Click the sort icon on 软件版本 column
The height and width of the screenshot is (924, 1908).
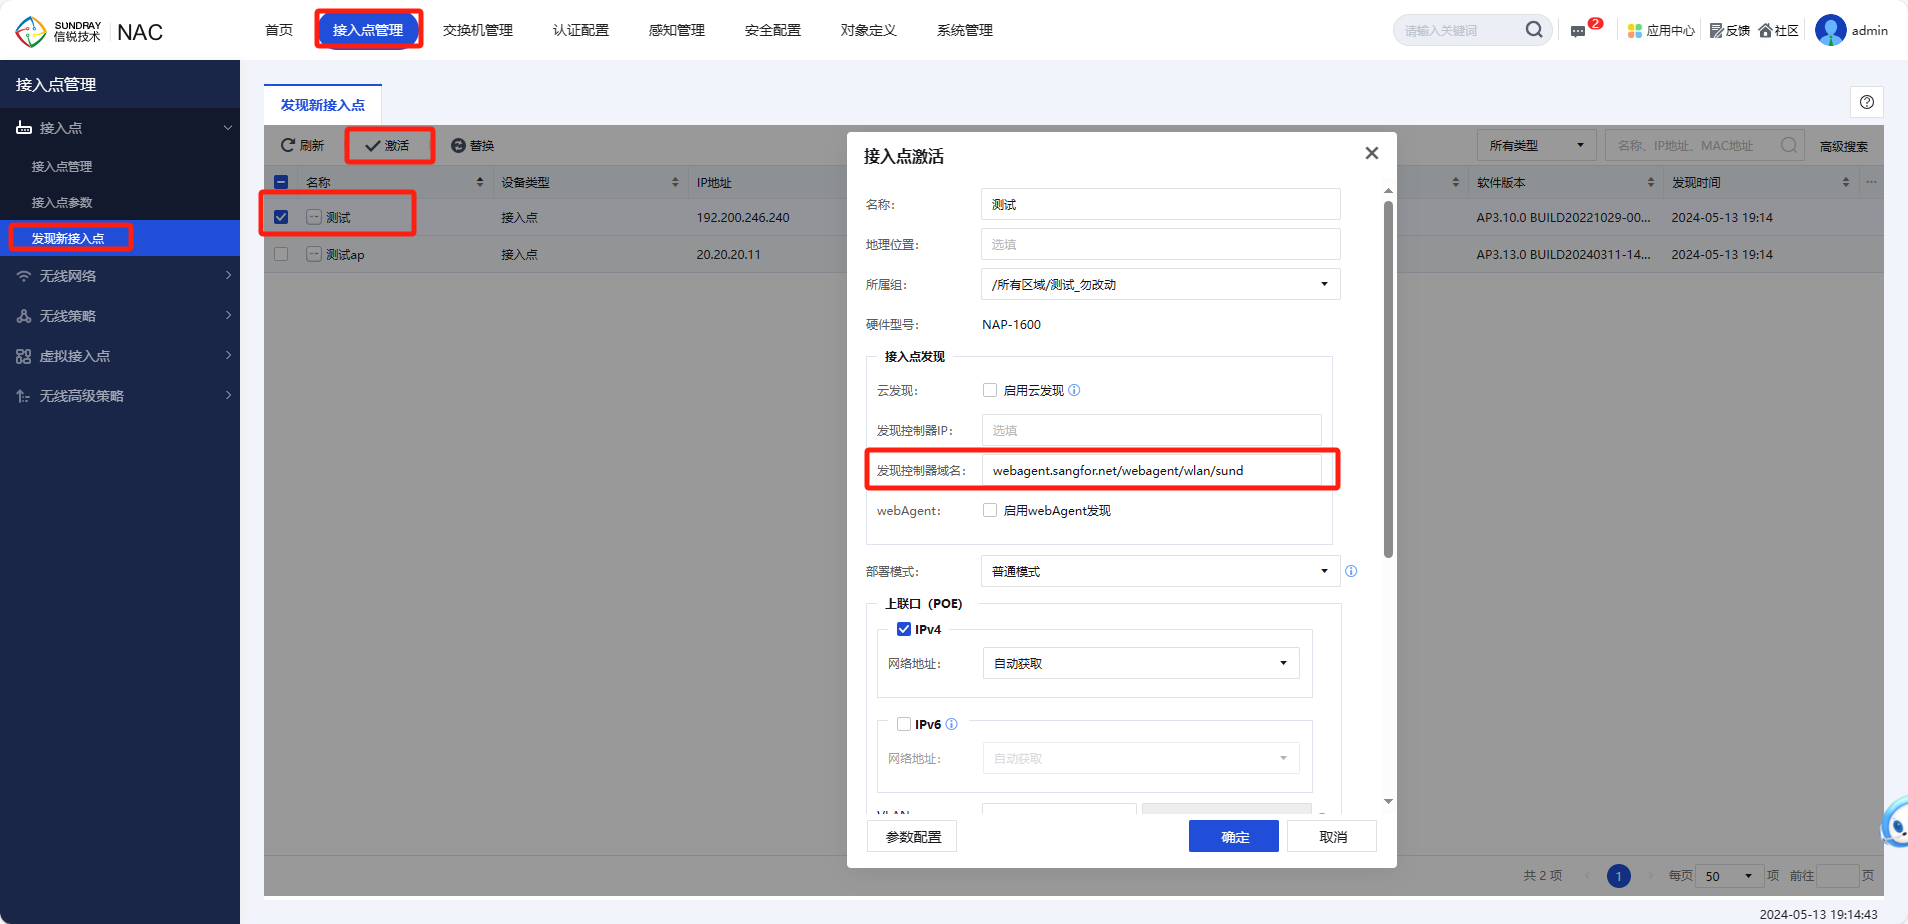(1651, 182)
